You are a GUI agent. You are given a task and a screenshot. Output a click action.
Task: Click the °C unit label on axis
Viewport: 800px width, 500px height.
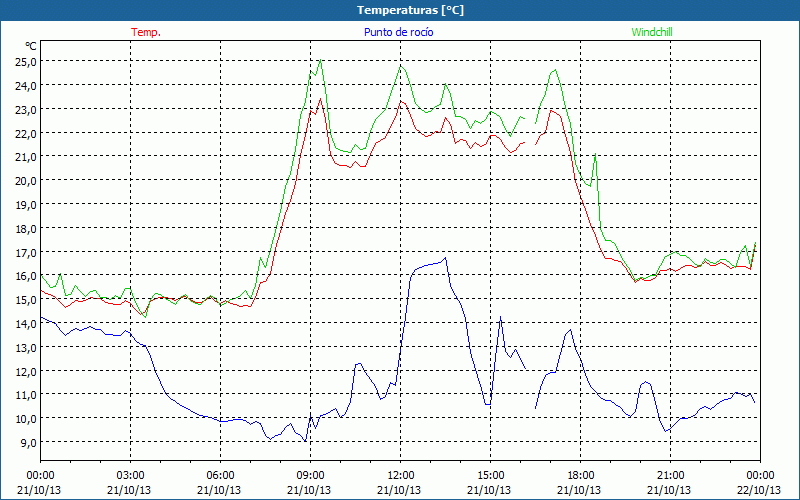31,46
